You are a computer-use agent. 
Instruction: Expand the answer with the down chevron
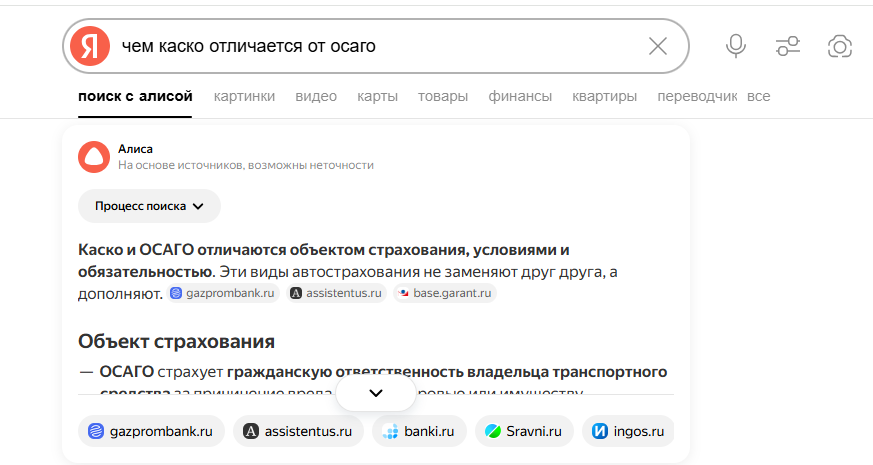[376, 393]
